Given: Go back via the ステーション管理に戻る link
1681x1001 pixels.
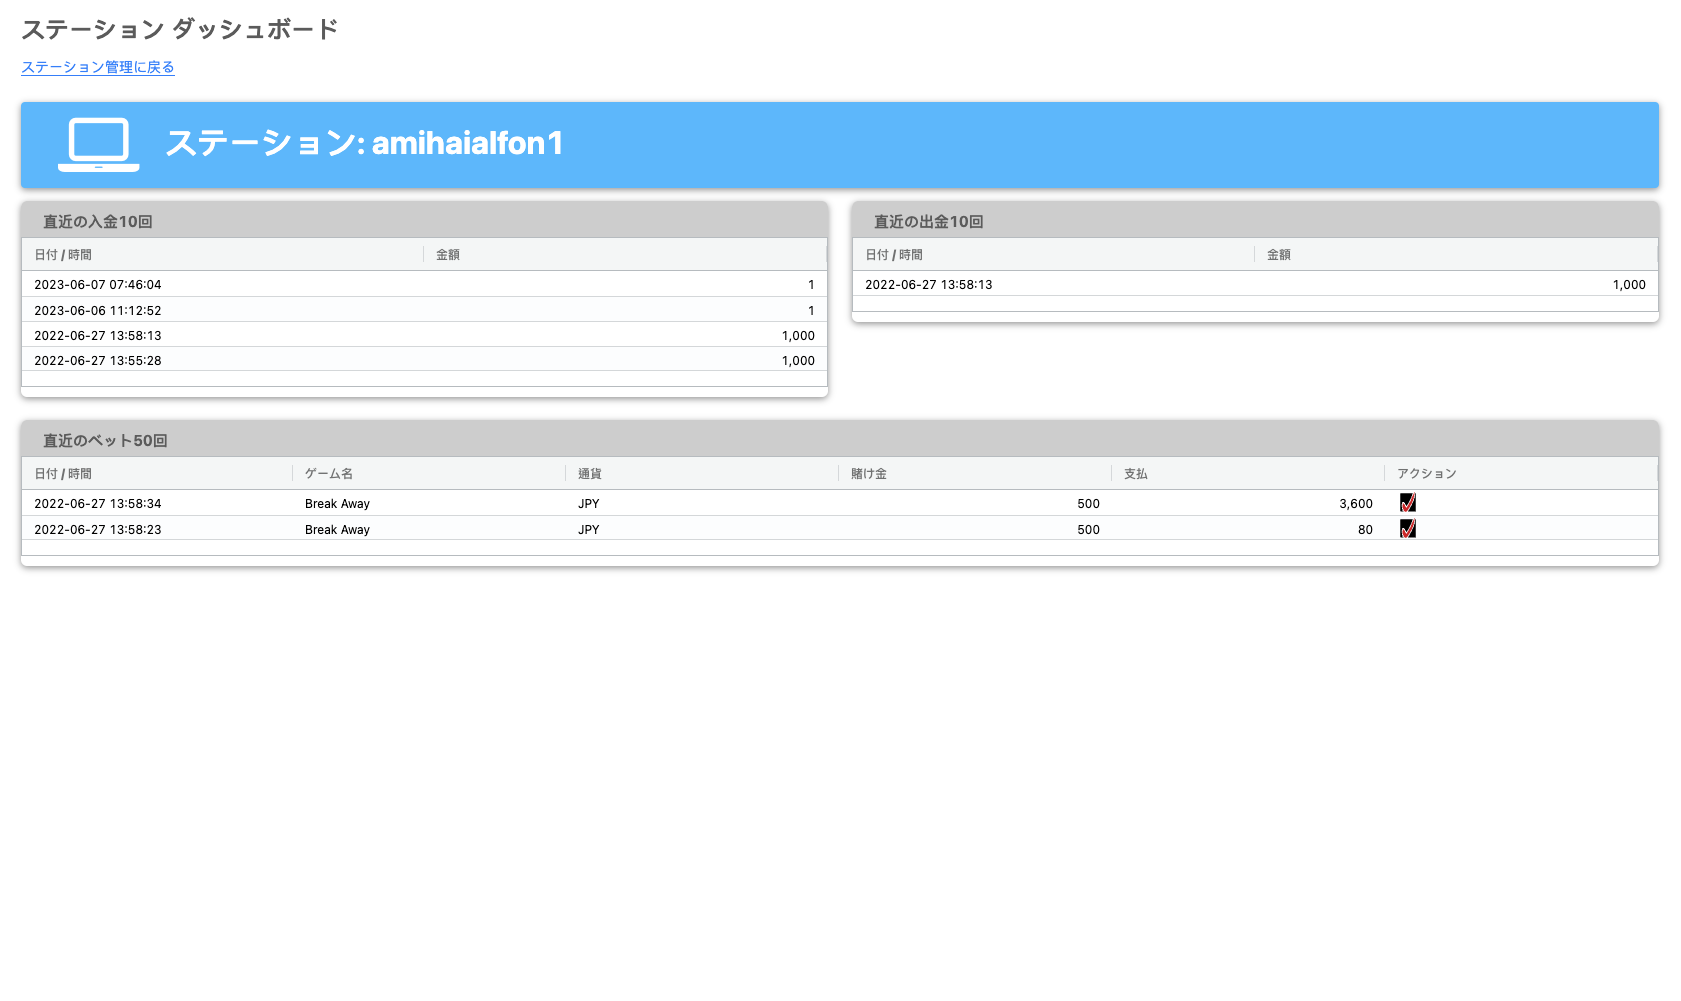Looking at the screenshot, I should point(98,67).
